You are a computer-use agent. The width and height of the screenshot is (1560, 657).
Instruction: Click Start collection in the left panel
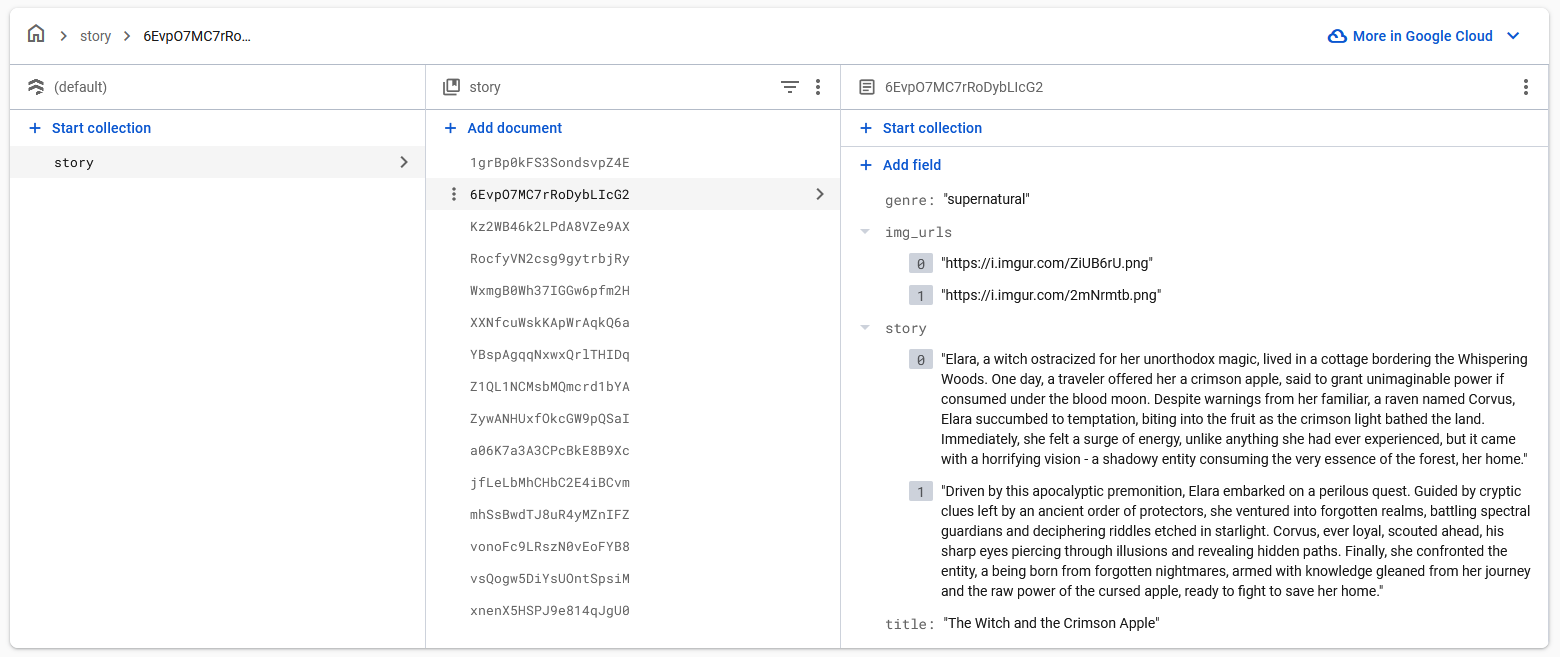101,128
